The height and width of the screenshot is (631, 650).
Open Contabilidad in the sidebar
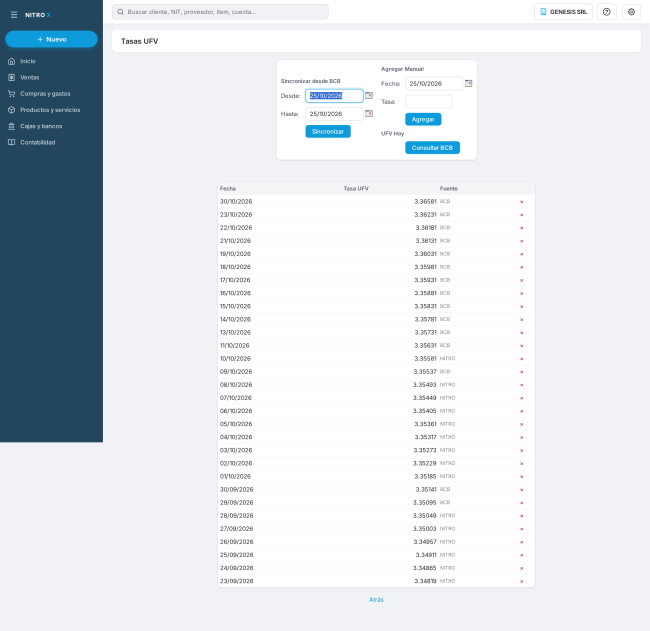coord(37,142)
